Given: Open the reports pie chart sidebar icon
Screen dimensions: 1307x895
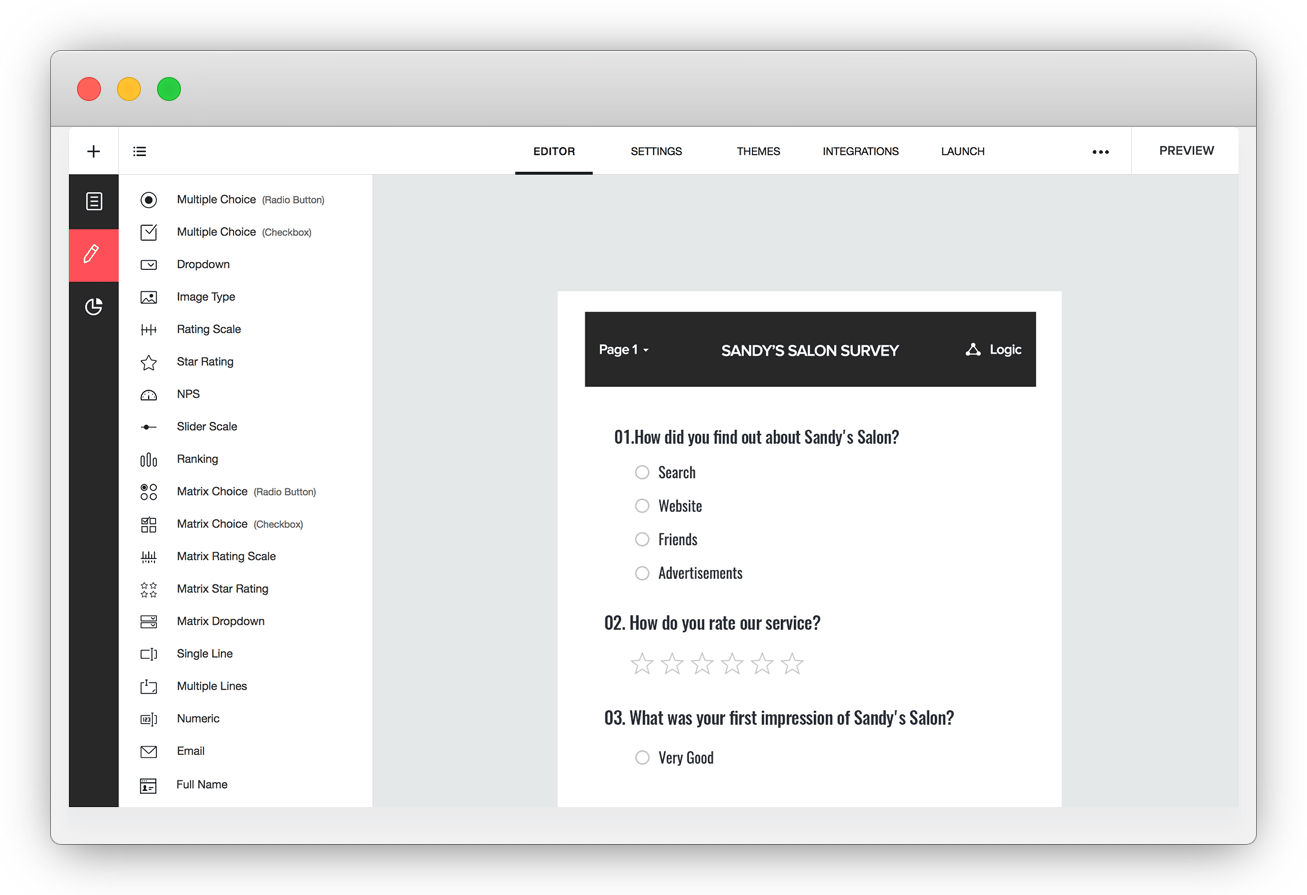Looking at the screenshot, I should coord(93,307).
